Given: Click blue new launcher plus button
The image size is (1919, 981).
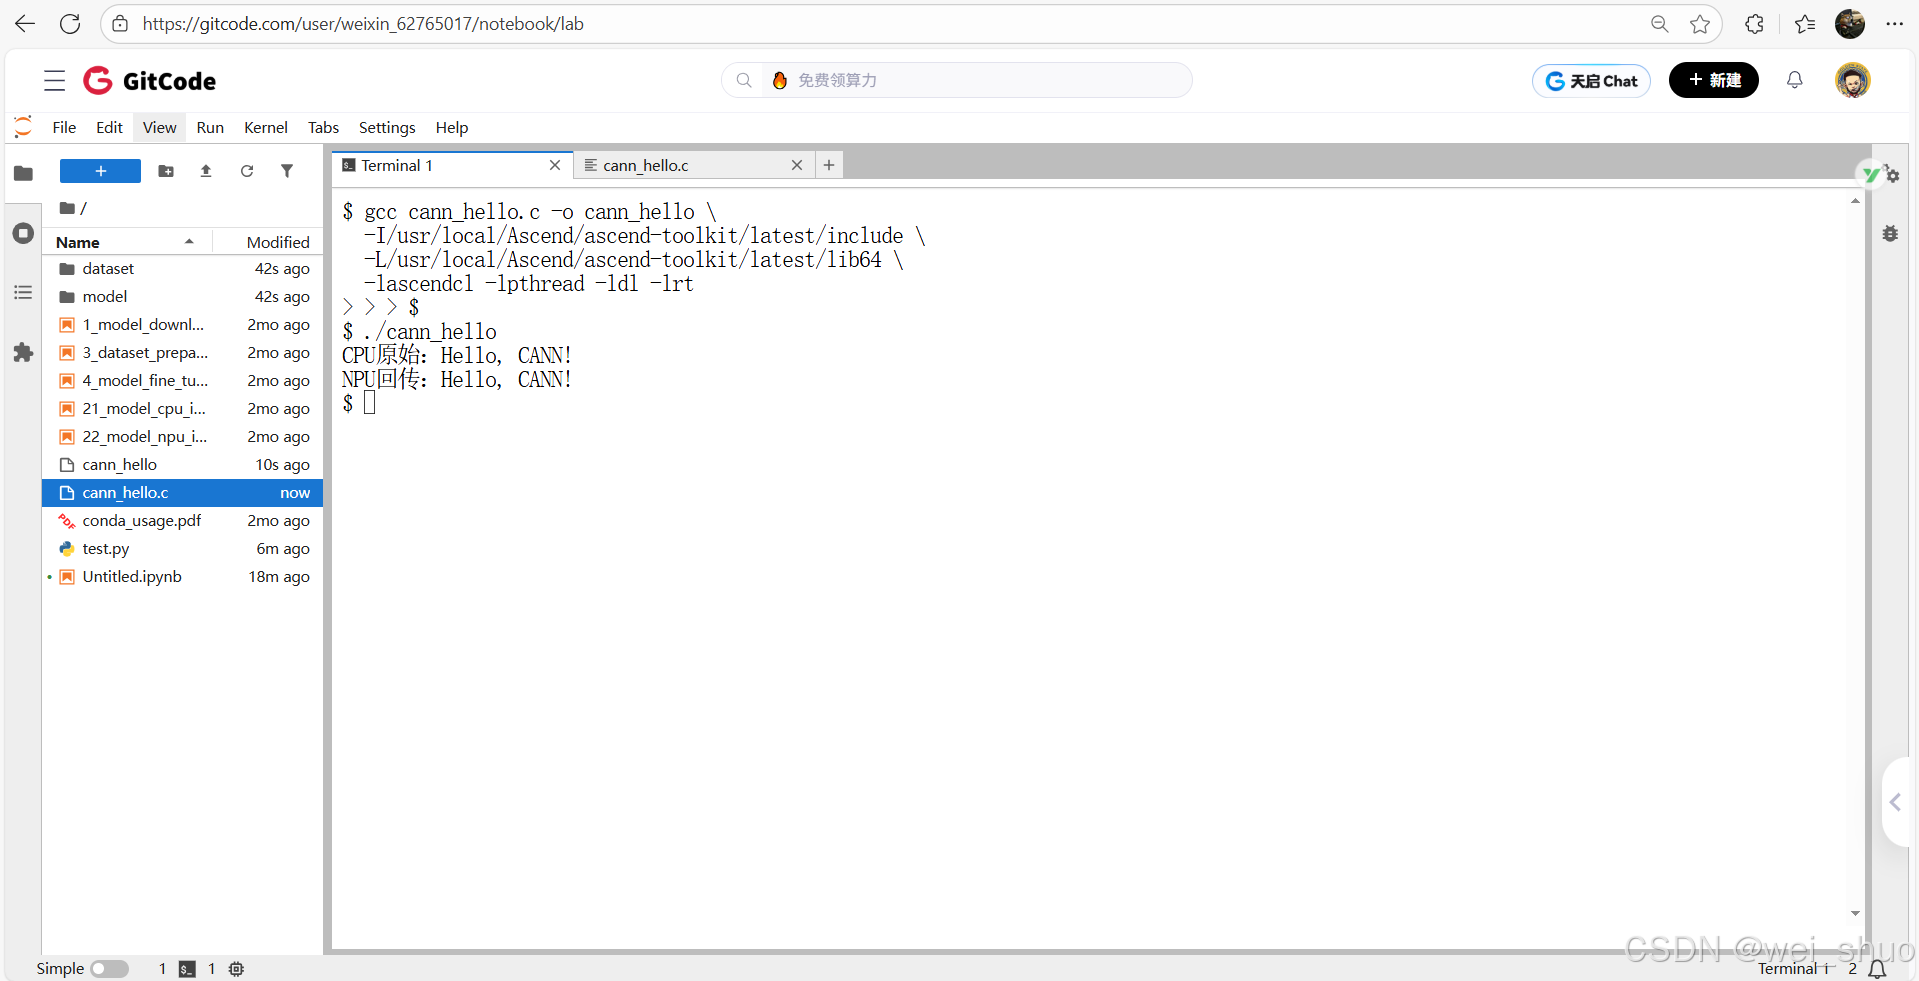Looking at the screenshot, I should tap(100, 171).
